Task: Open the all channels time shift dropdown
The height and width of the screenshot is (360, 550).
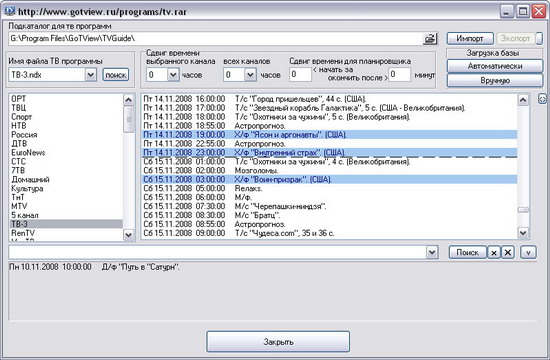Action: pos(250,75)
